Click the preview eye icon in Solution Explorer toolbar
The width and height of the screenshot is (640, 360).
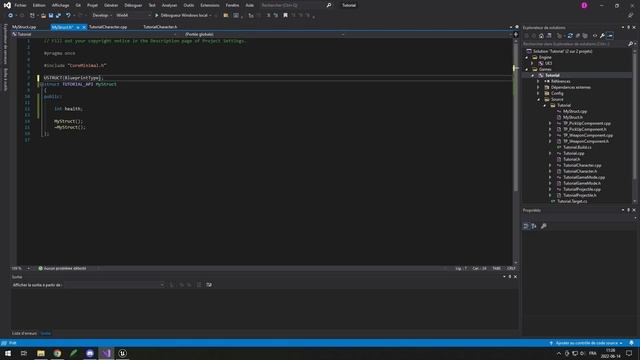click(x=595, y=36)
